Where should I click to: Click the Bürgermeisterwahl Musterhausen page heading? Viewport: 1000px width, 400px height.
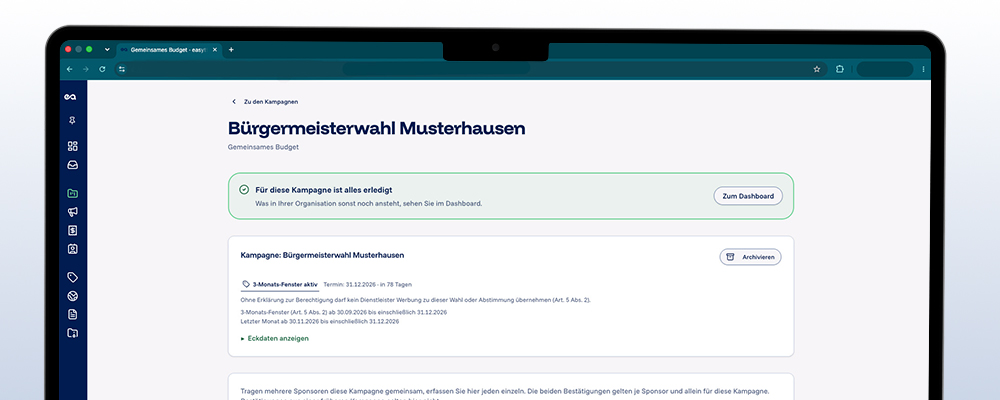pos(376,128)
